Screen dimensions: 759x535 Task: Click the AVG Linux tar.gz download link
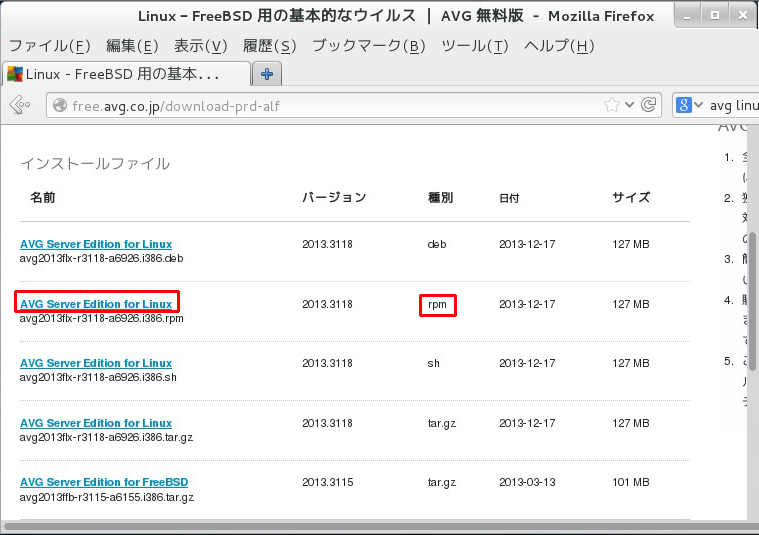tap(96, 423)
